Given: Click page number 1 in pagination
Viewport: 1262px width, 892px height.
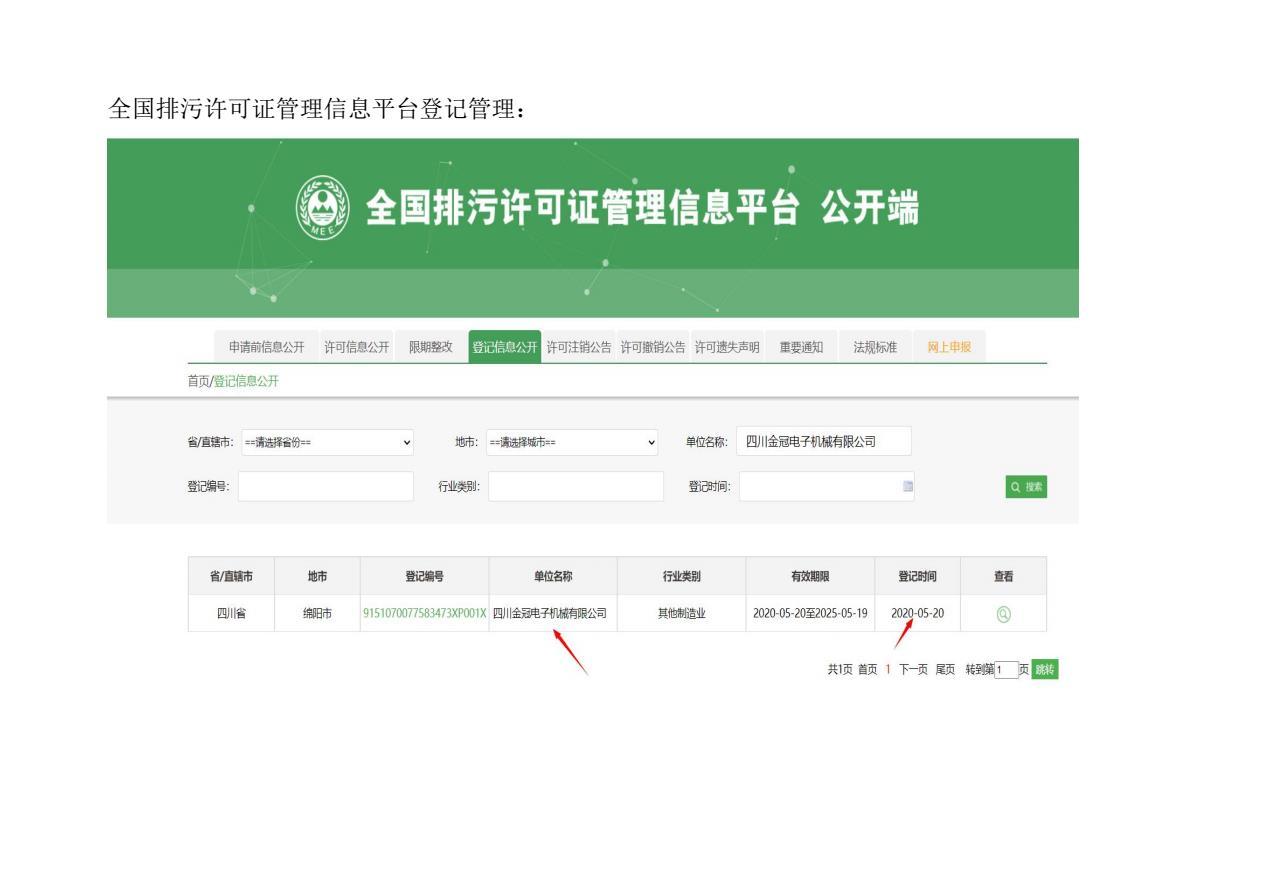Looking at the screenshot, I should pyautogui.click(x=887, y=670).
